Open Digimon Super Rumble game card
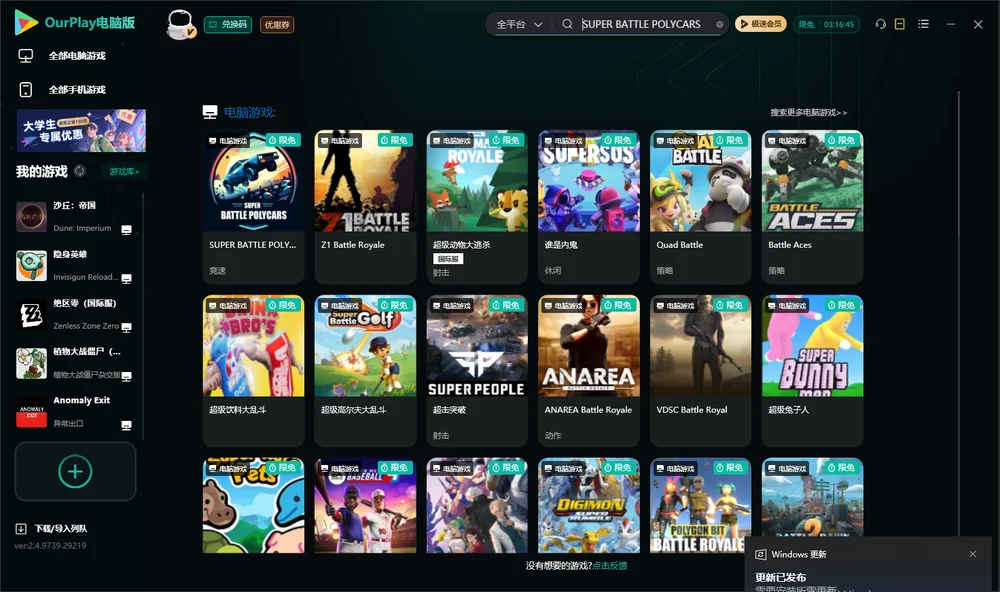The height and width of the screenshot is (592, 1000). point(589,505)
